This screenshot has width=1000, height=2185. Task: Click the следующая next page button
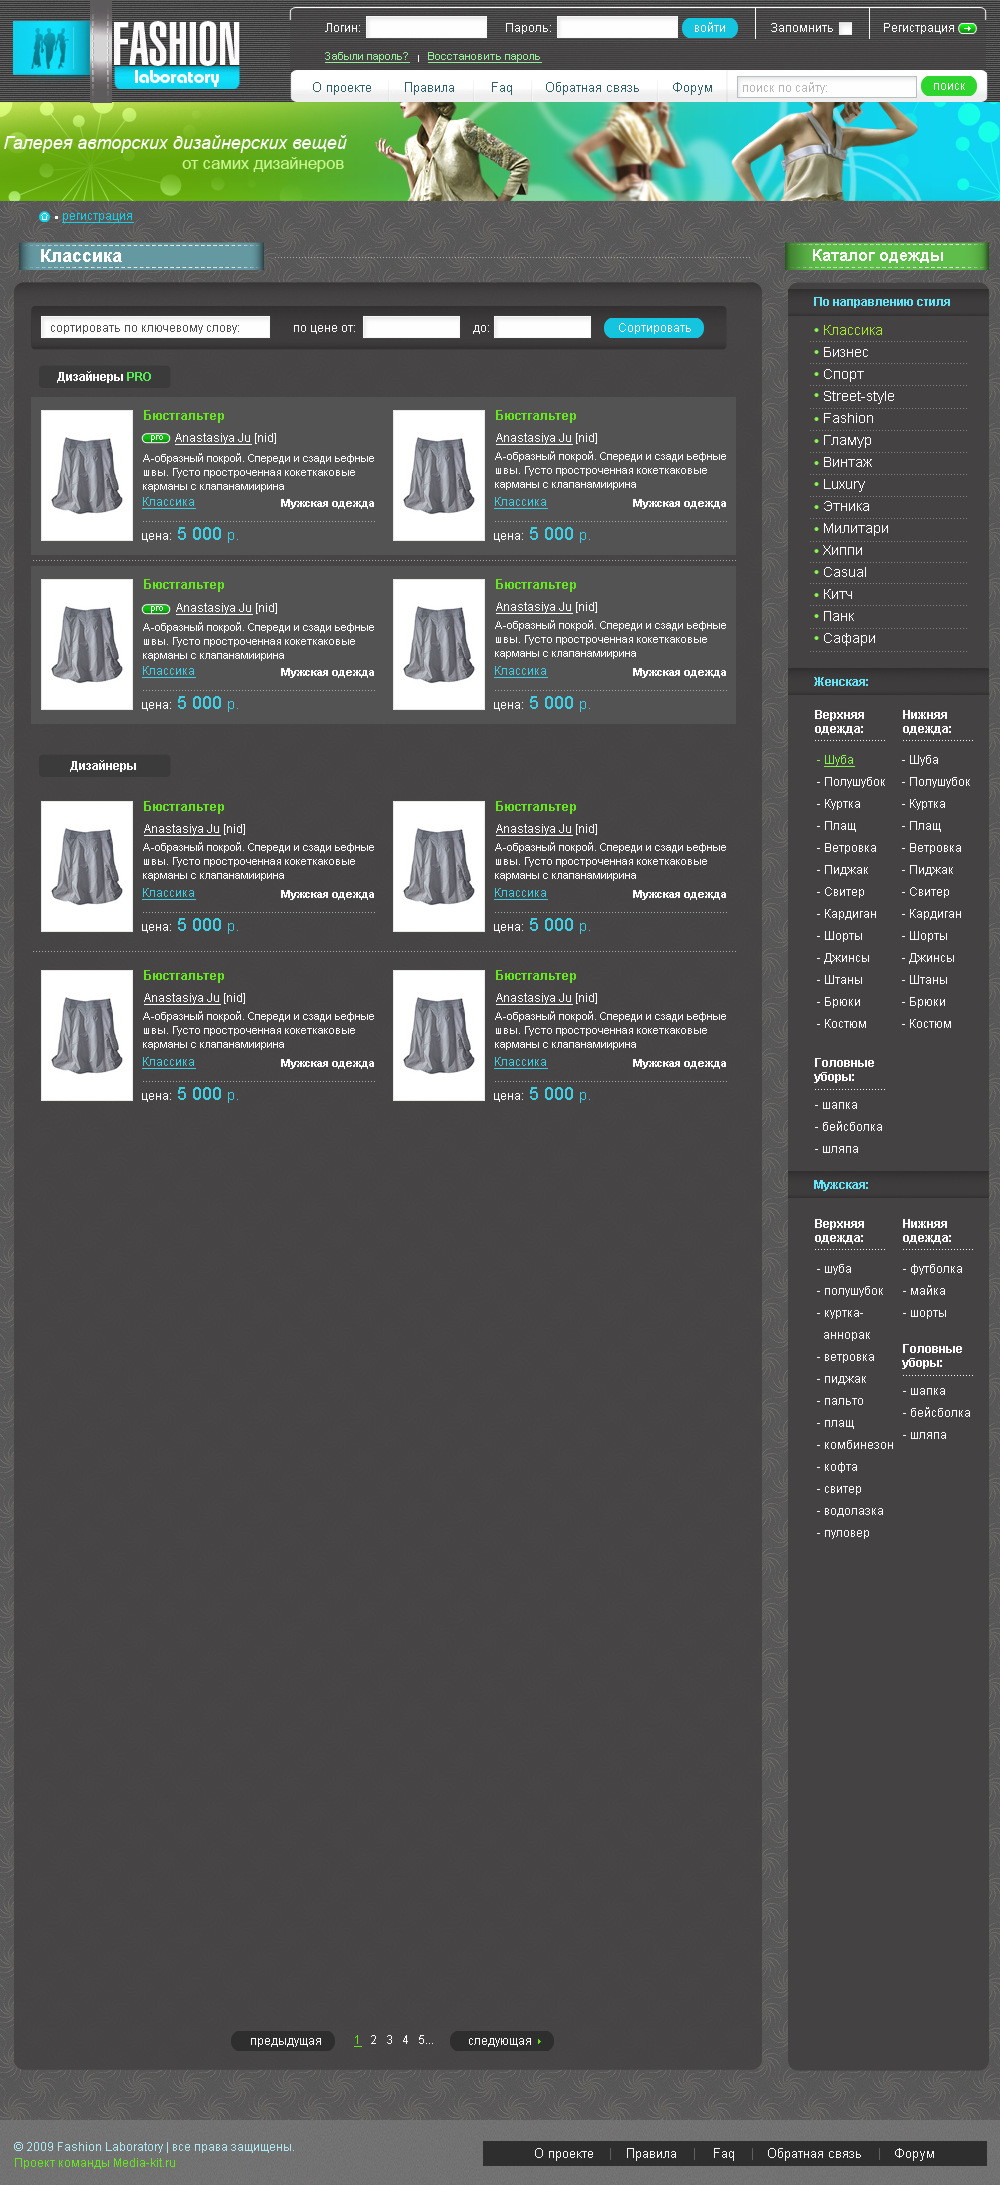(501, 2041)
